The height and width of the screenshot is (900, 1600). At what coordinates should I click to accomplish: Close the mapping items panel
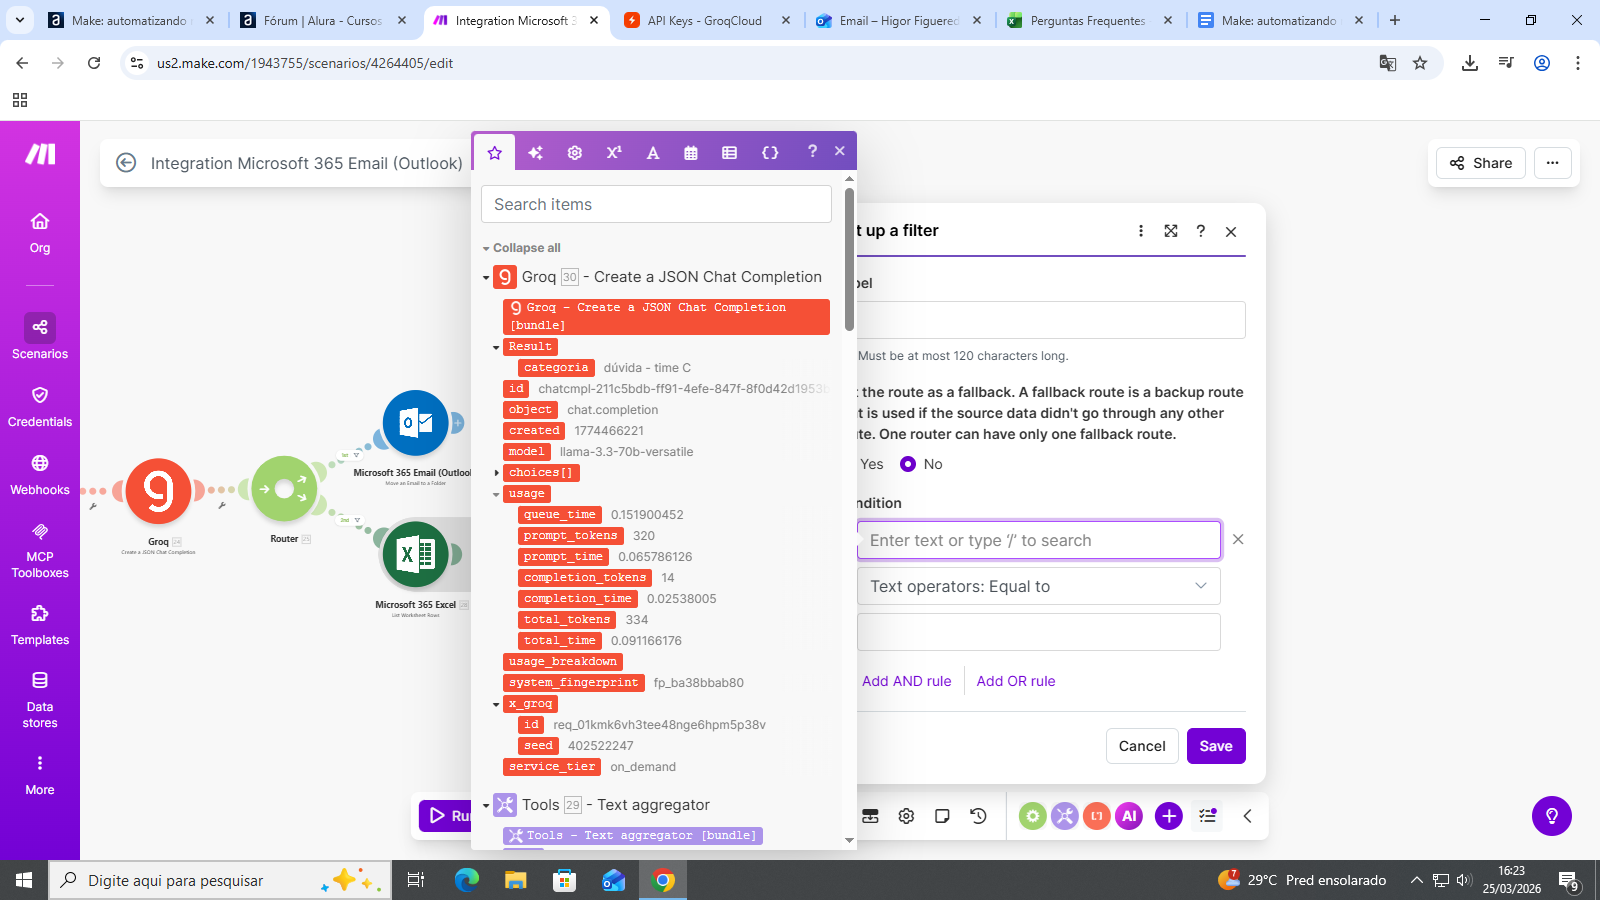(x=840, y=151)
